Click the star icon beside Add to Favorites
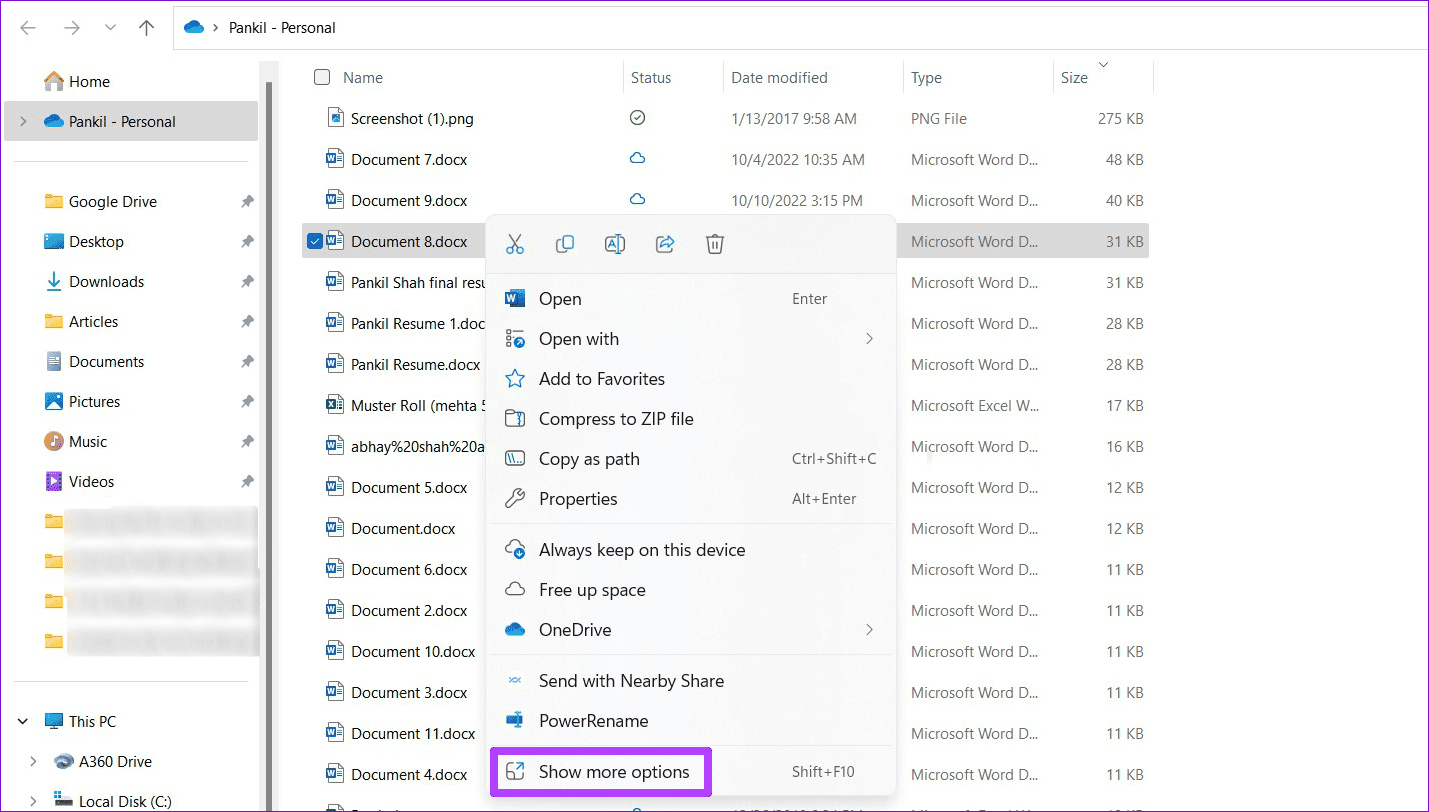 (515, 379)
